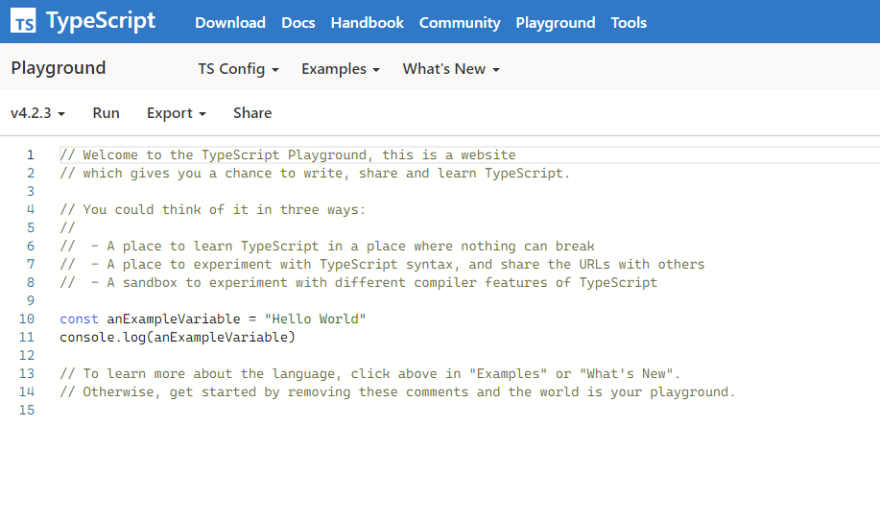The width and height of the screenshot is (880, 520).
Task: Open the v4.2.3 version selector
Action: pyautogui.click(x=38, y=113)
